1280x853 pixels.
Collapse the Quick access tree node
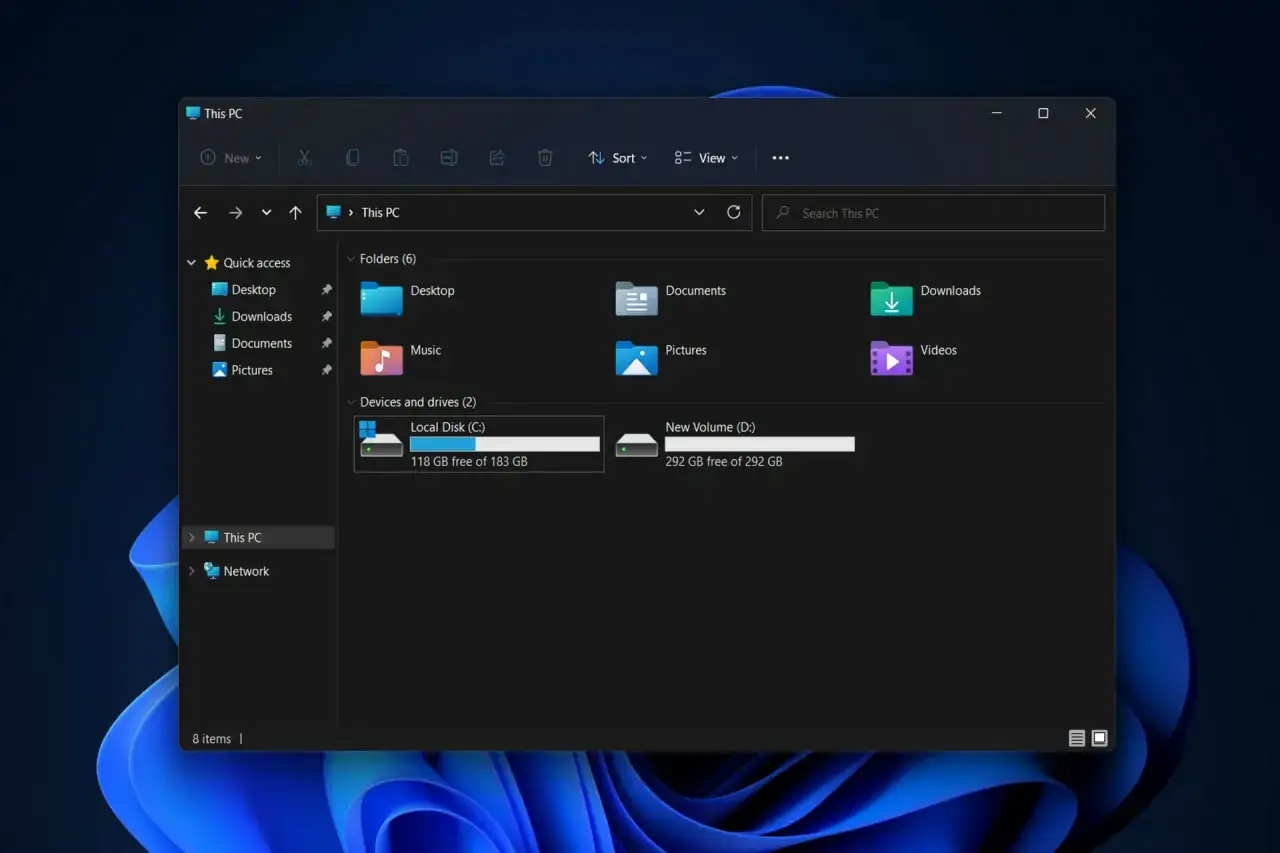coord(191,263)
